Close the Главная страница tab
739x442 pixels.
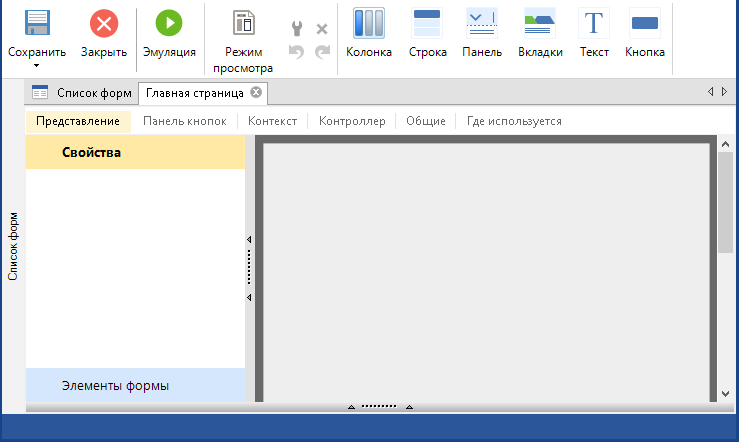click(x=256, y=93)
